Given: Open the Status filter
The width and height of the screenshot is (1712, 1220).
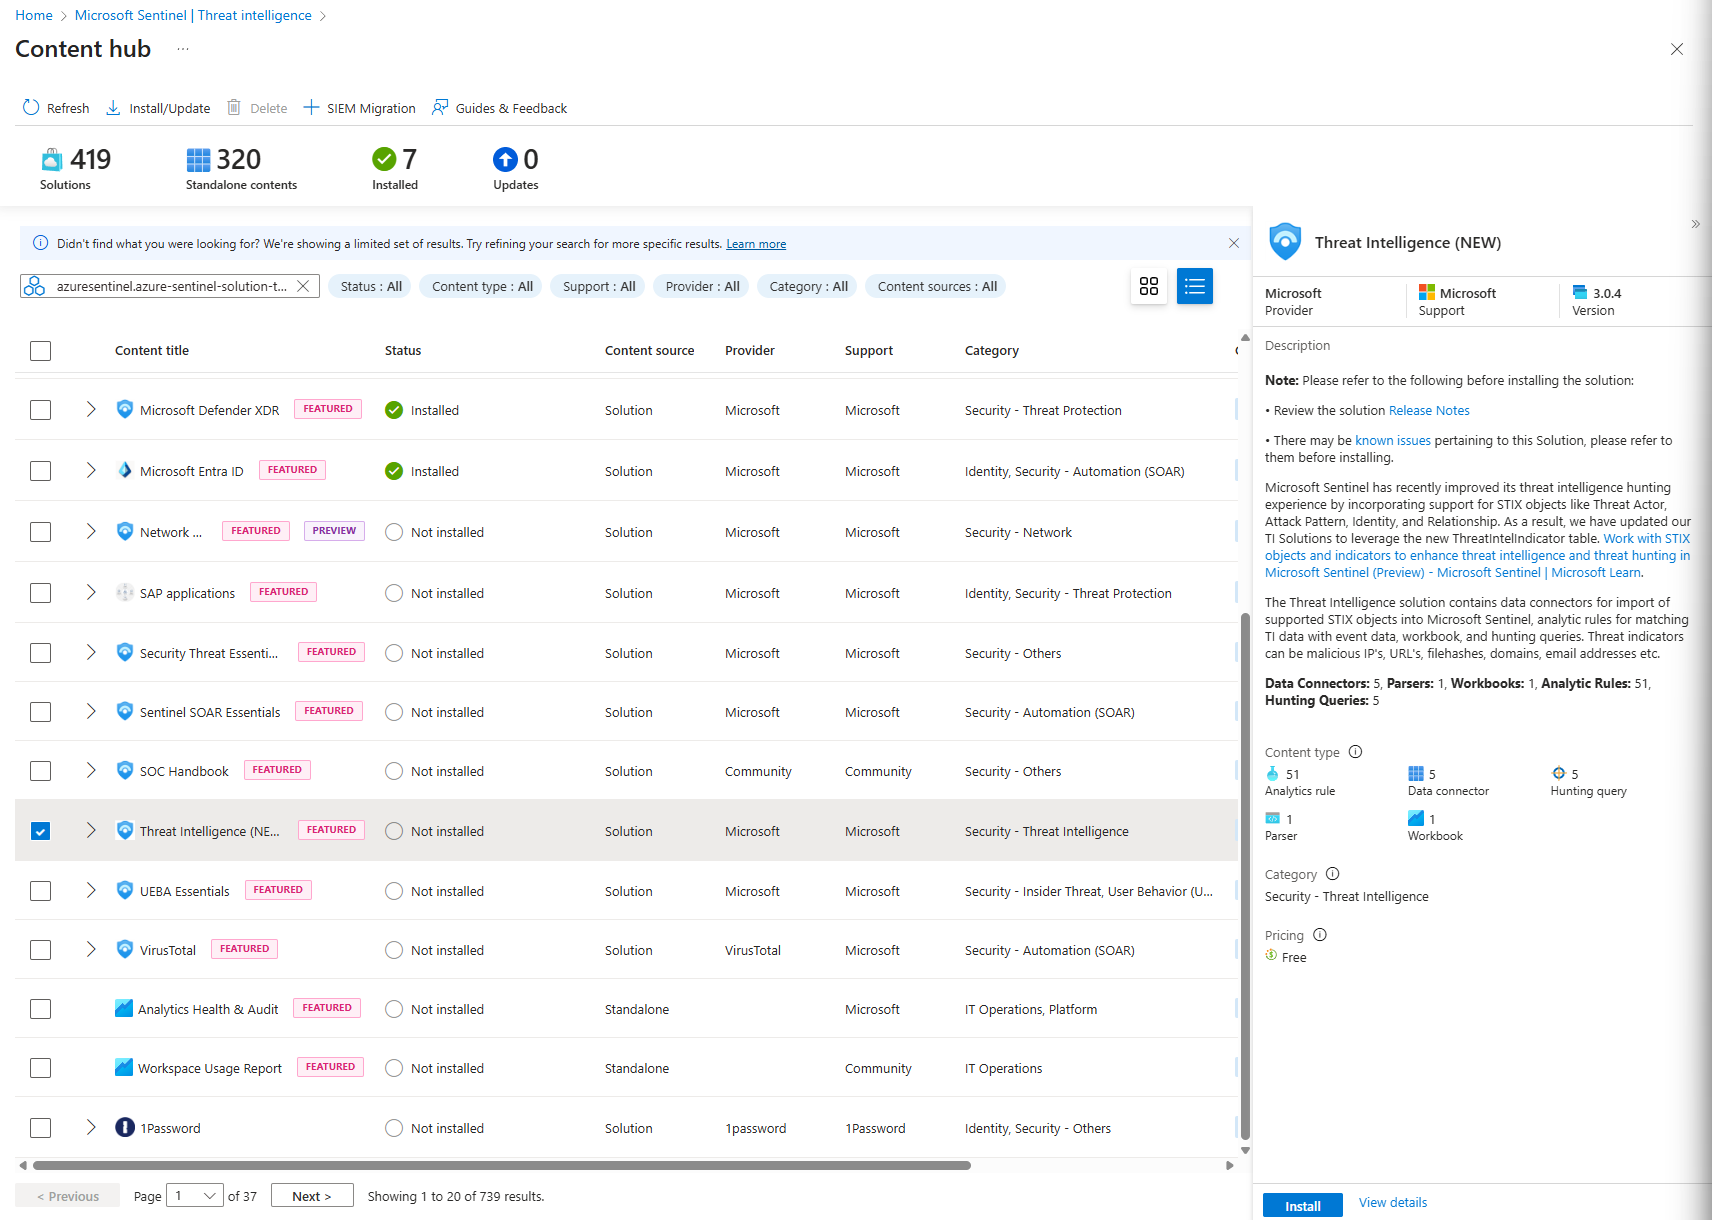Looking at the screenshot, I should point(371,286).
